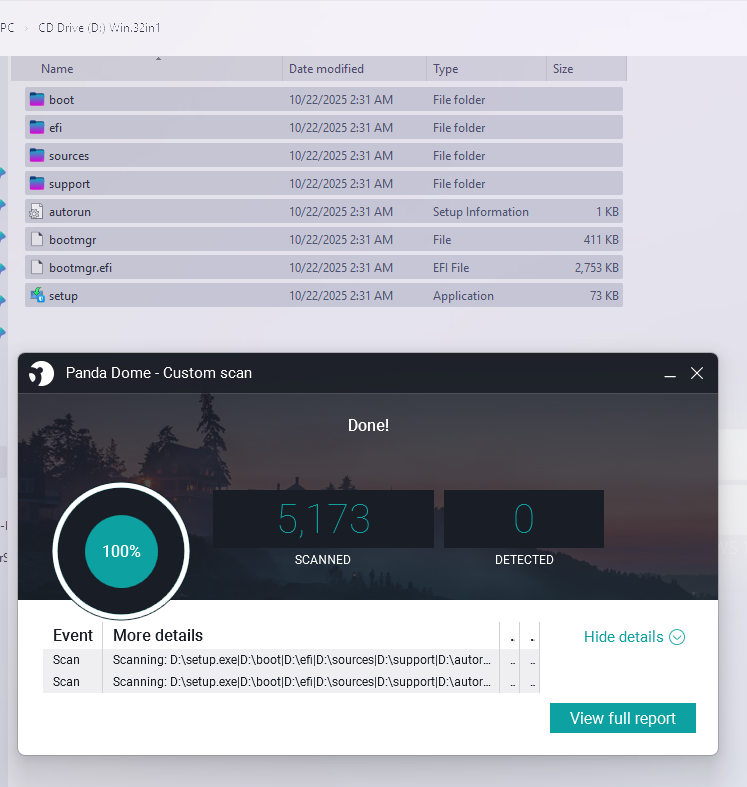Minimize the Panda Dome scan window
747x787 pixels.
tap(670, 374)
